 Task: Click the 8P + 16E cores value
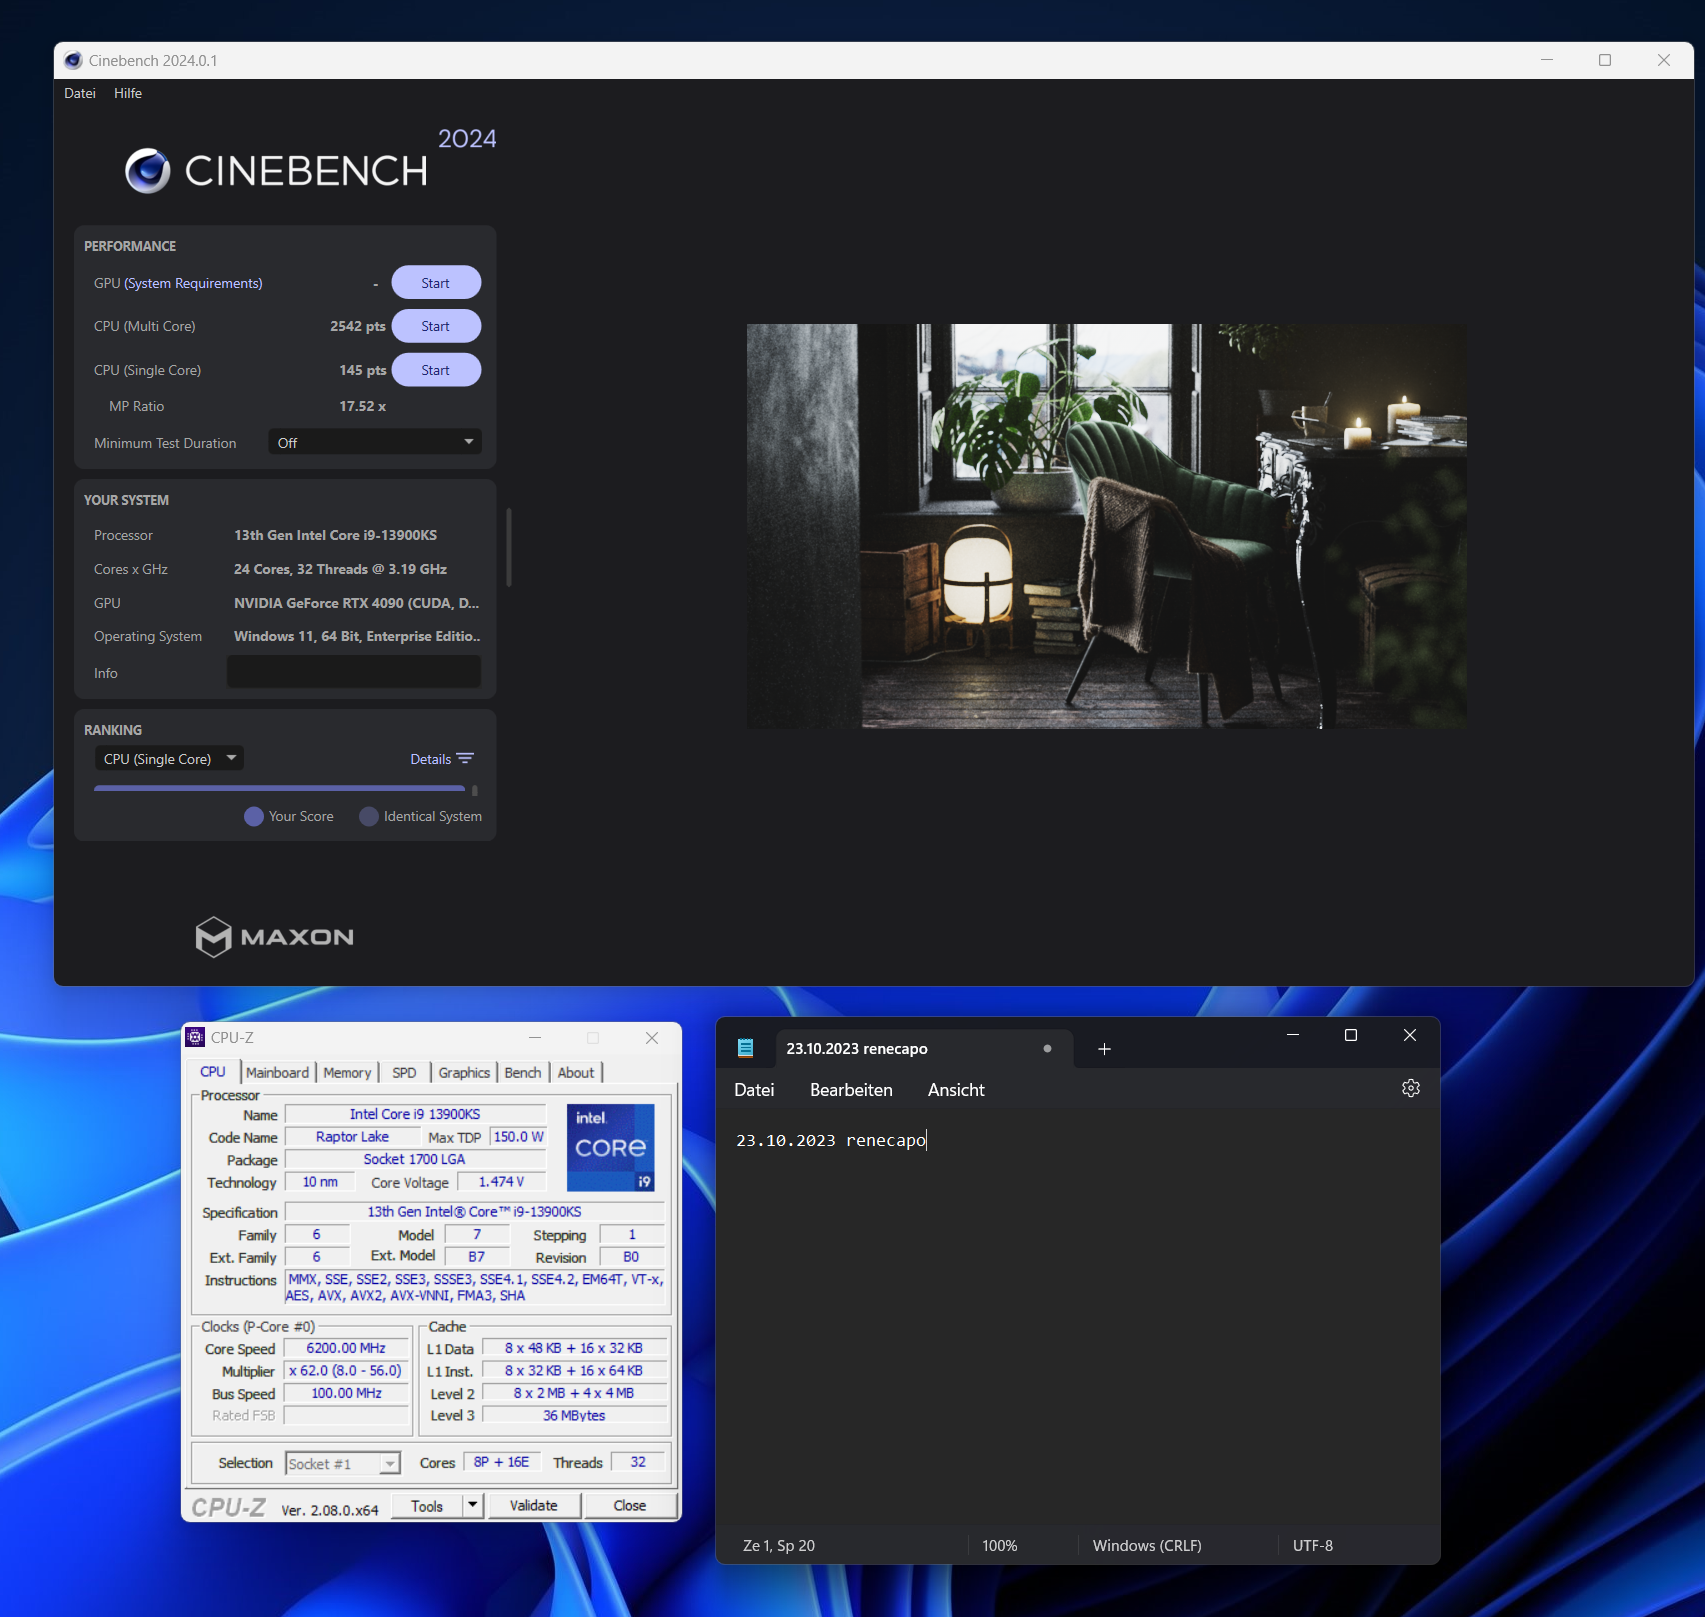(502, 1462)
